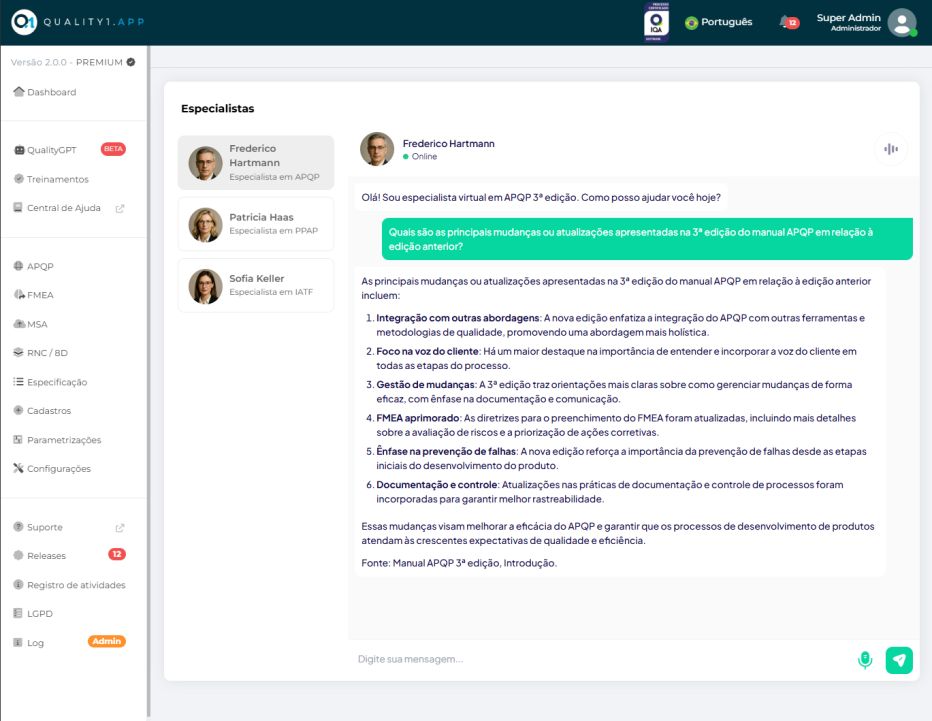This screenshot has width=932, height=721.
Task: Click the Quality1.app logo
Action: point(78,22)
